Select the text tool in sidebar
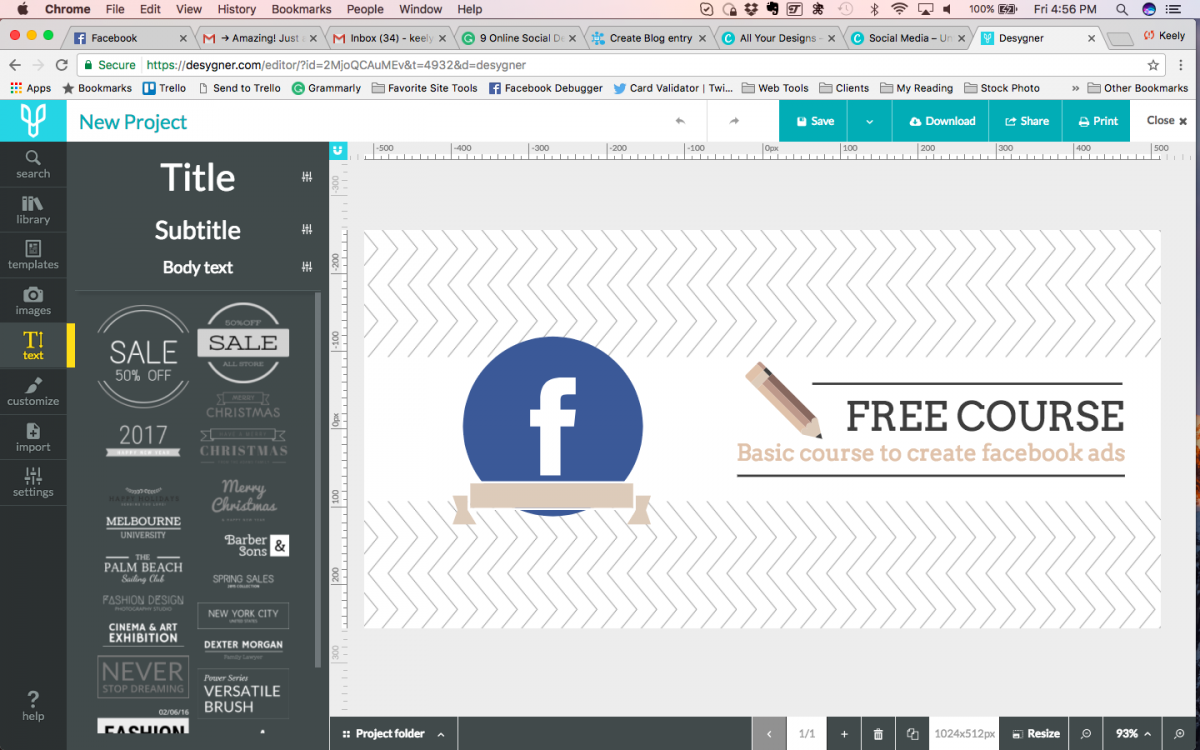 click(33, 346)
